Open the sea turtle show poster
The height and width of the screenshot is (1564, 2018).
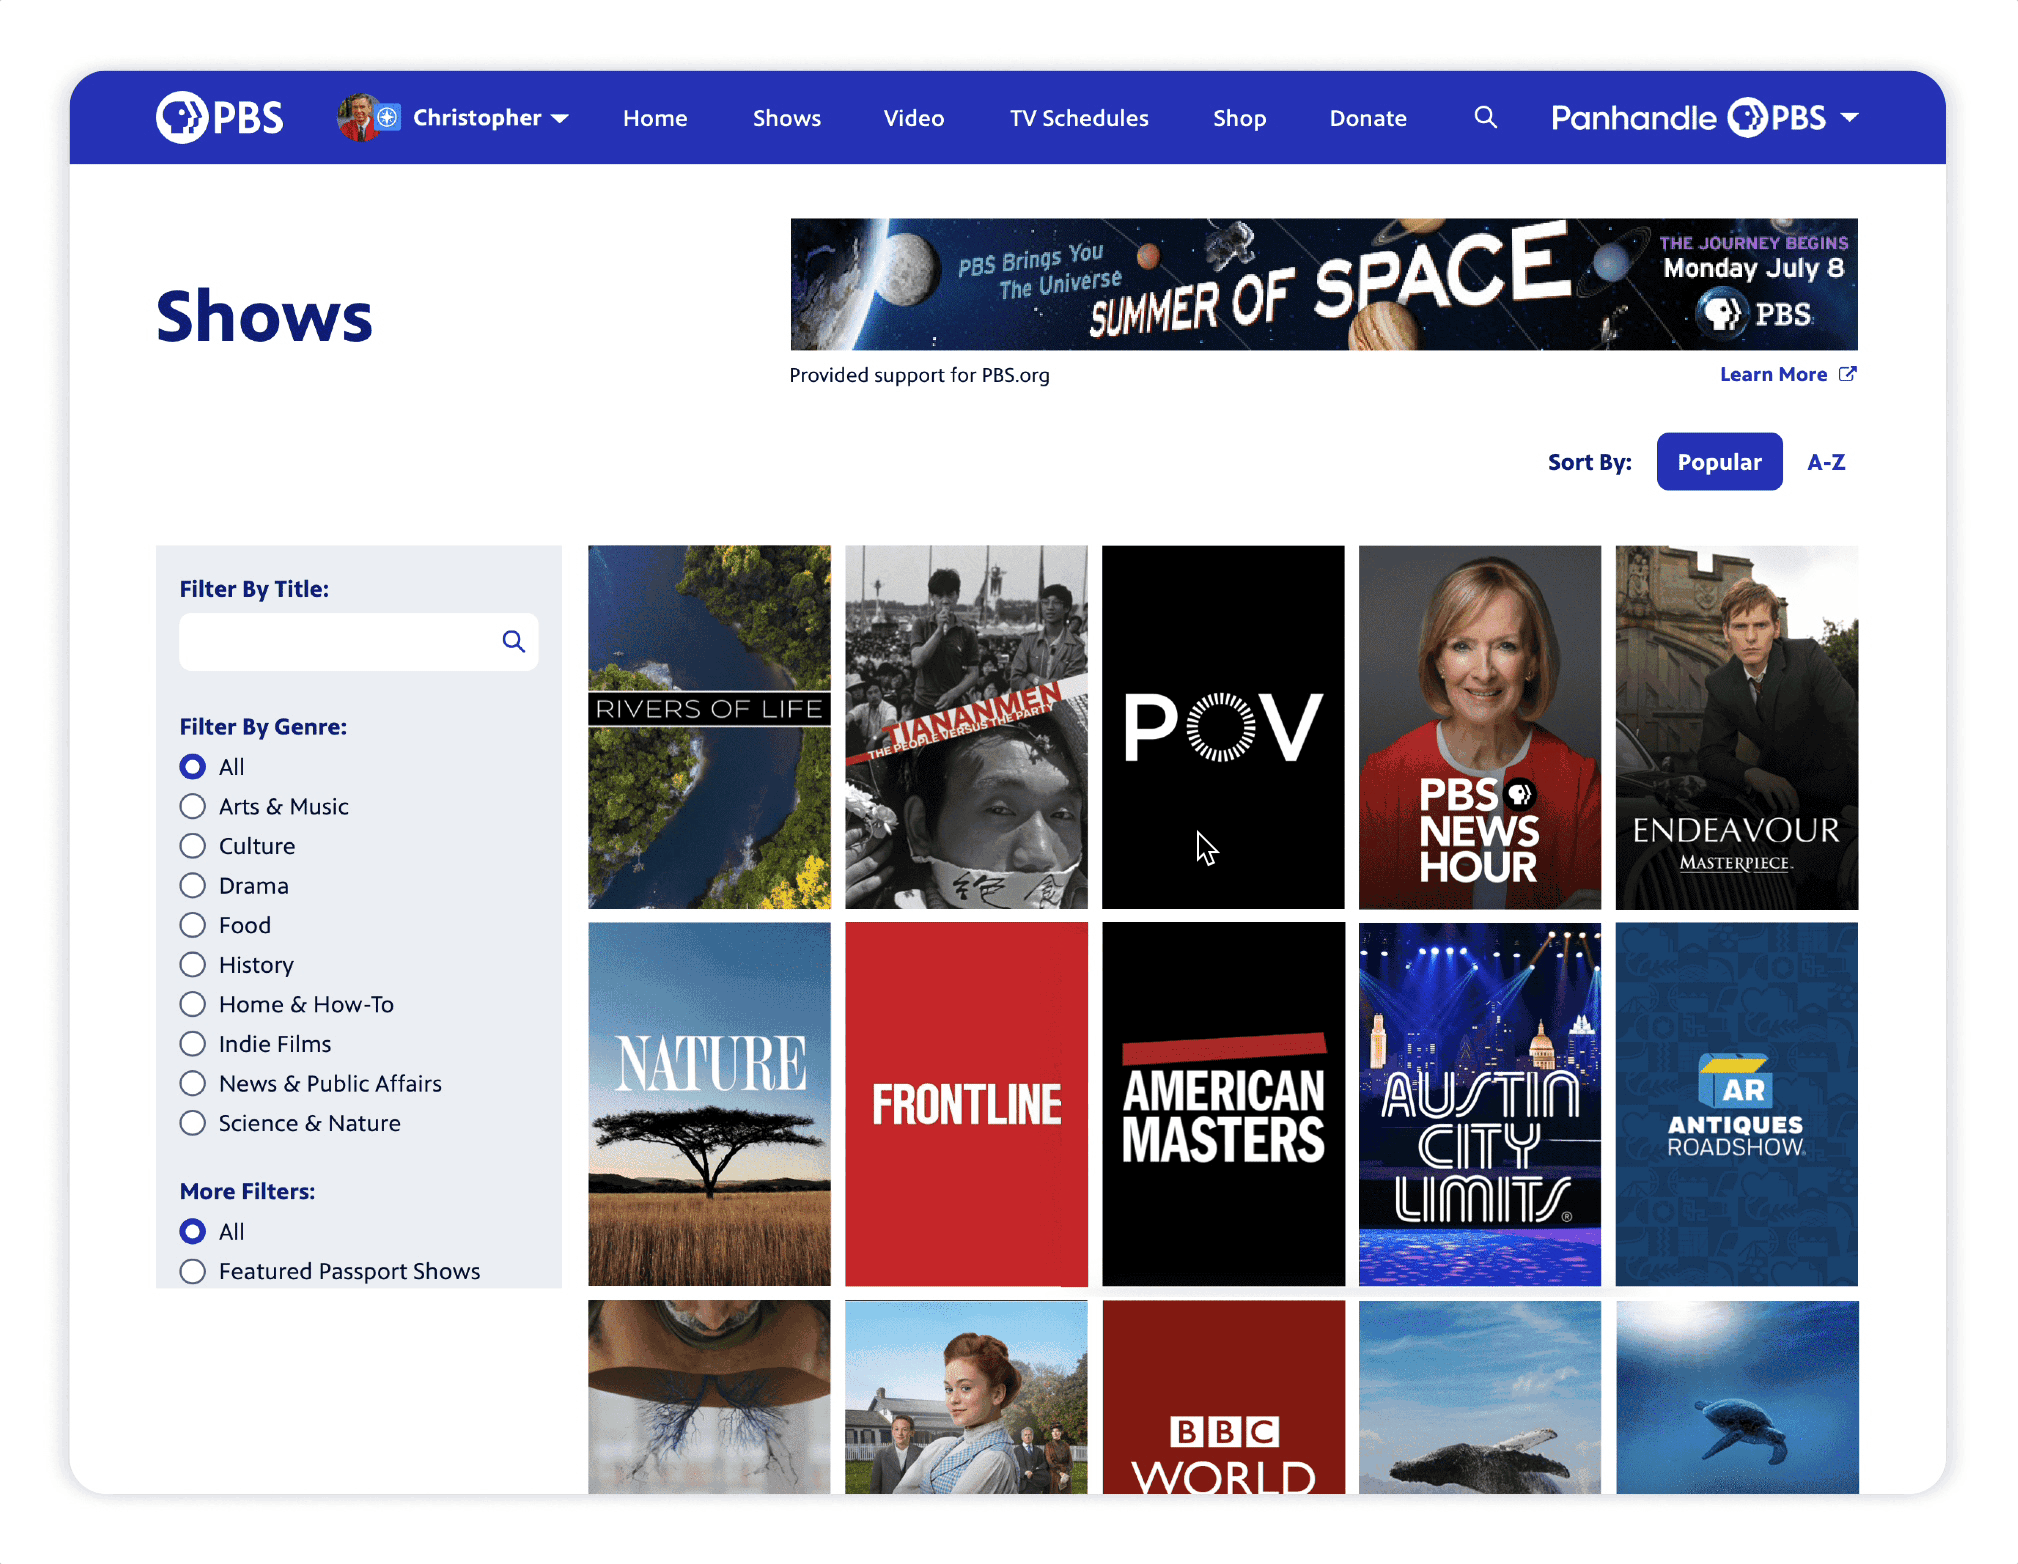[1737, 1397]
